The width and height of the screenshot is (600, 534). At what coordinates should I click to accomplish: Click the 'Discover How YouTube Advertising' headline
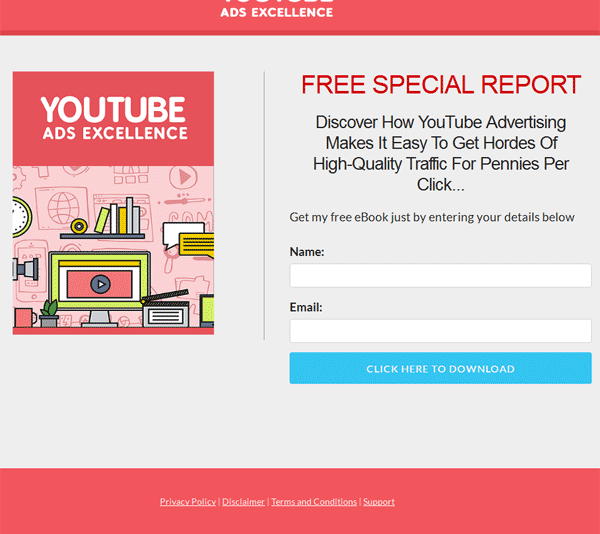(441, 153)
